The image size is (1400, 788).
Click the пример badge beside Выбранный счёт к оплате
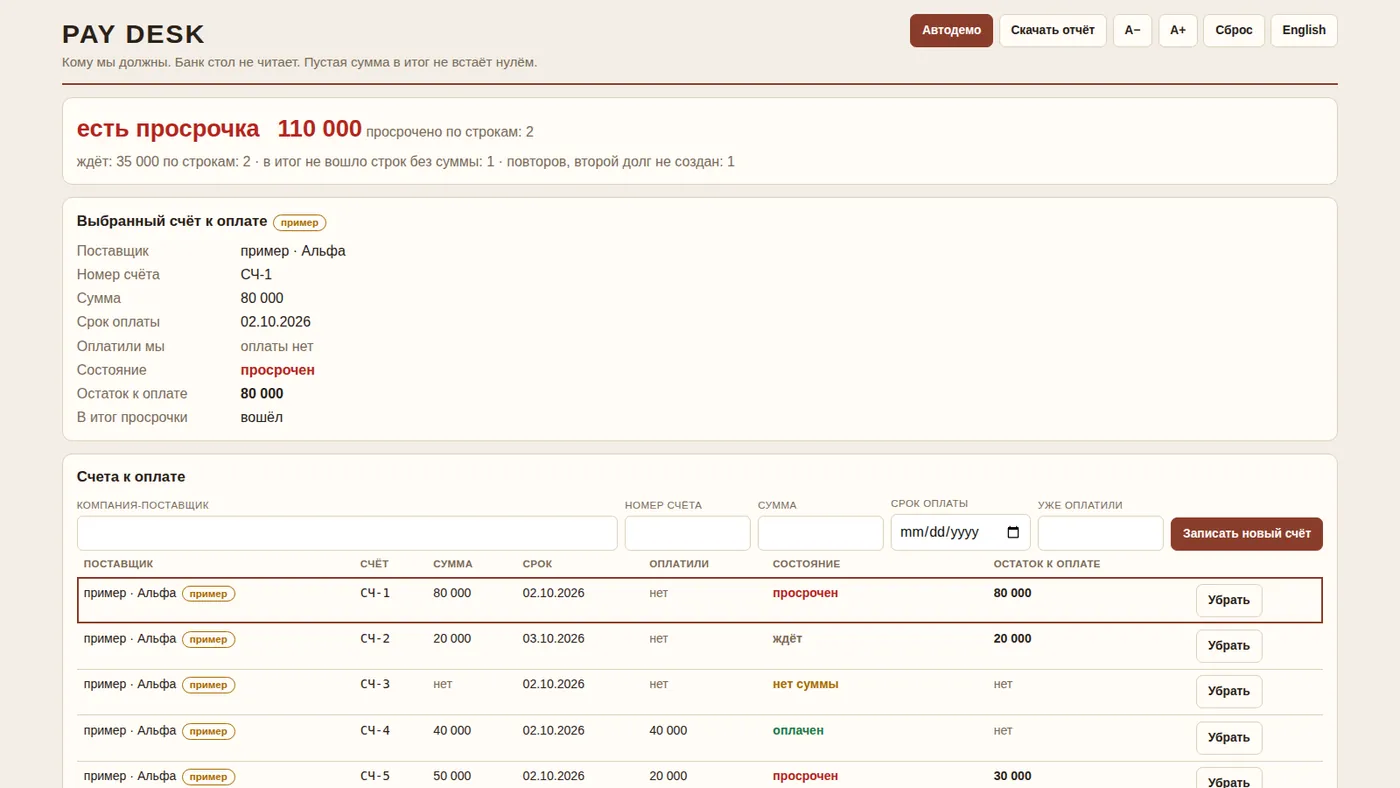[300, 222]
